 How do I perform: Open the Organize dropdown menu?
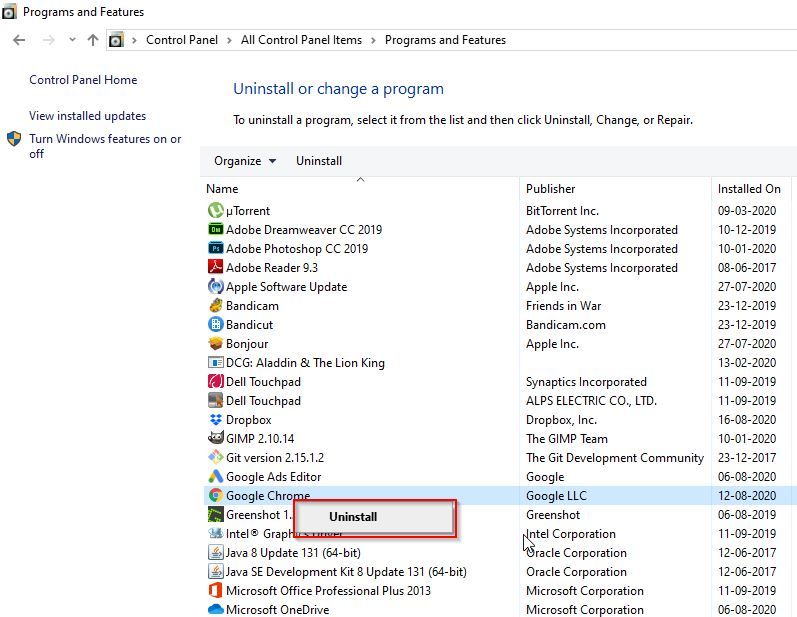pos(245,161)
